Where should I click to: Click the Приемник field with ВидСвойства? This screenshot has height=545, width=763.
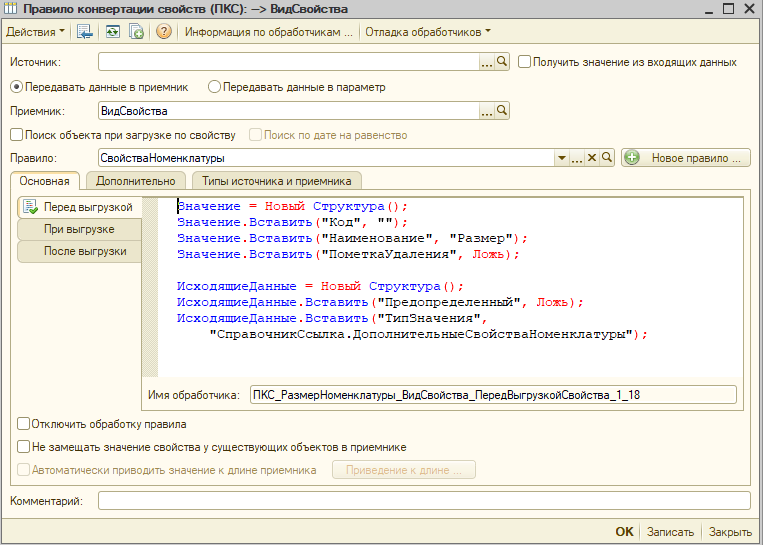[x=289, y=111]
